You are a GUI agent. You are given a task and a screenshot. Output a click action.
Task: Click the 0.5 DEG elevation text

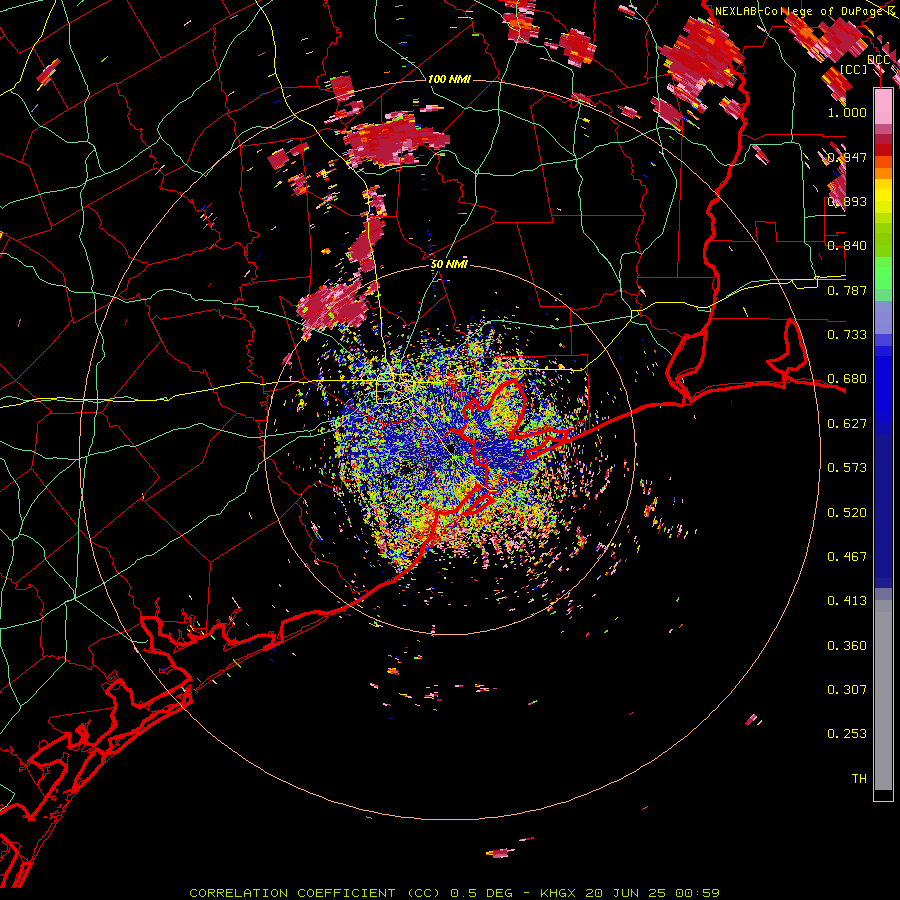point(484,893)
